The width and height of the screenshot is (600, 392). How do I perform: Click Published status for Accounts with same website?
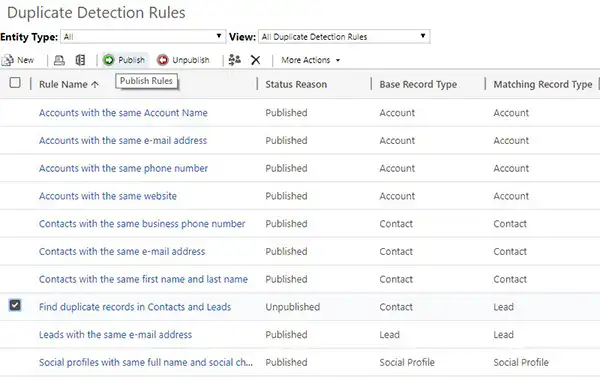pyautogui.click(x=286, y=196)
